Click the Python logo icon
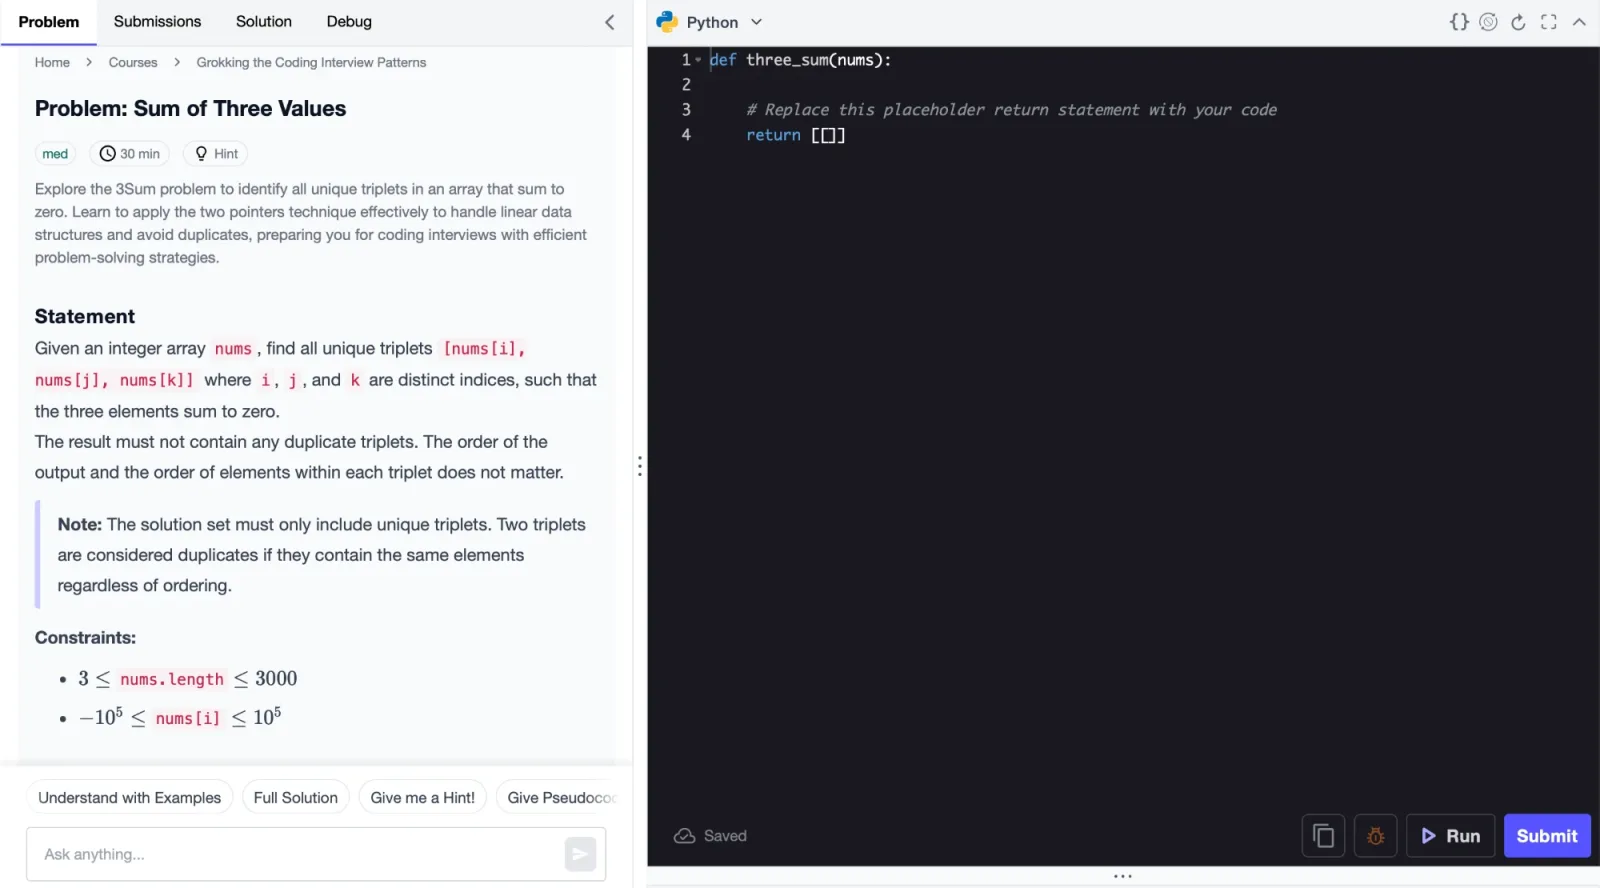 pyautogui.click(x=667, y=22)
